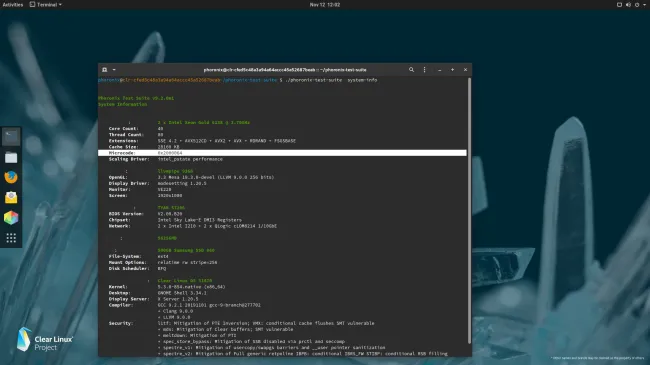Click the new tab icon in terminal header
Image resolution: width=650 pixels, height=365 pixels.
(105, 70)
